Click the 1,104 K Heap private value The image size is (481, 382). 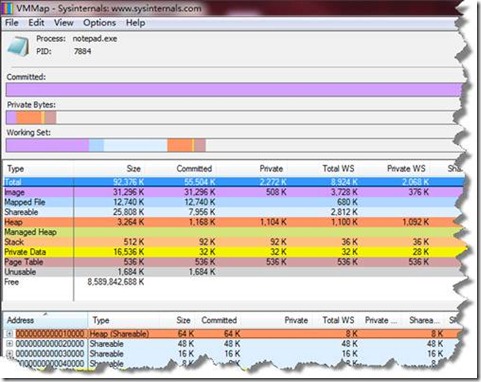click(273, 222)
